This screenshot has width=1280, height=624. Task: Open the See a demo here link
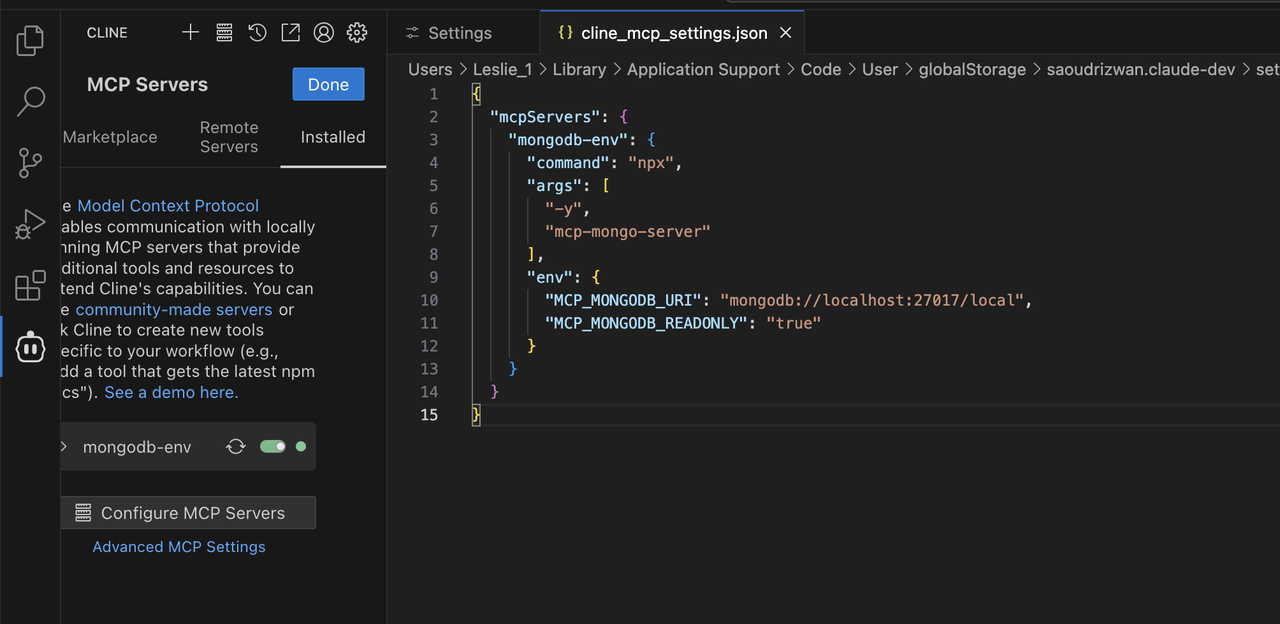point(171,392)
